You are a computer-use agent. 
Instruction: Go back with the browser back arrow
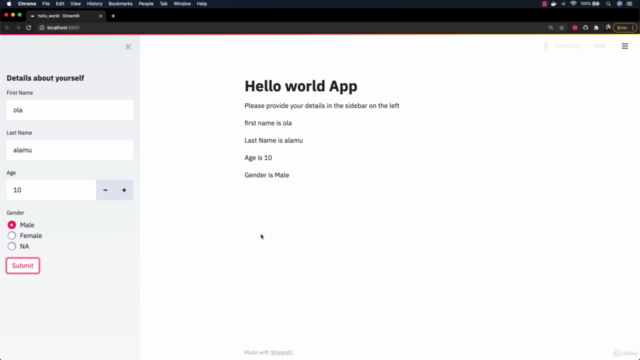pyautogui.click(x=7, y=28)
